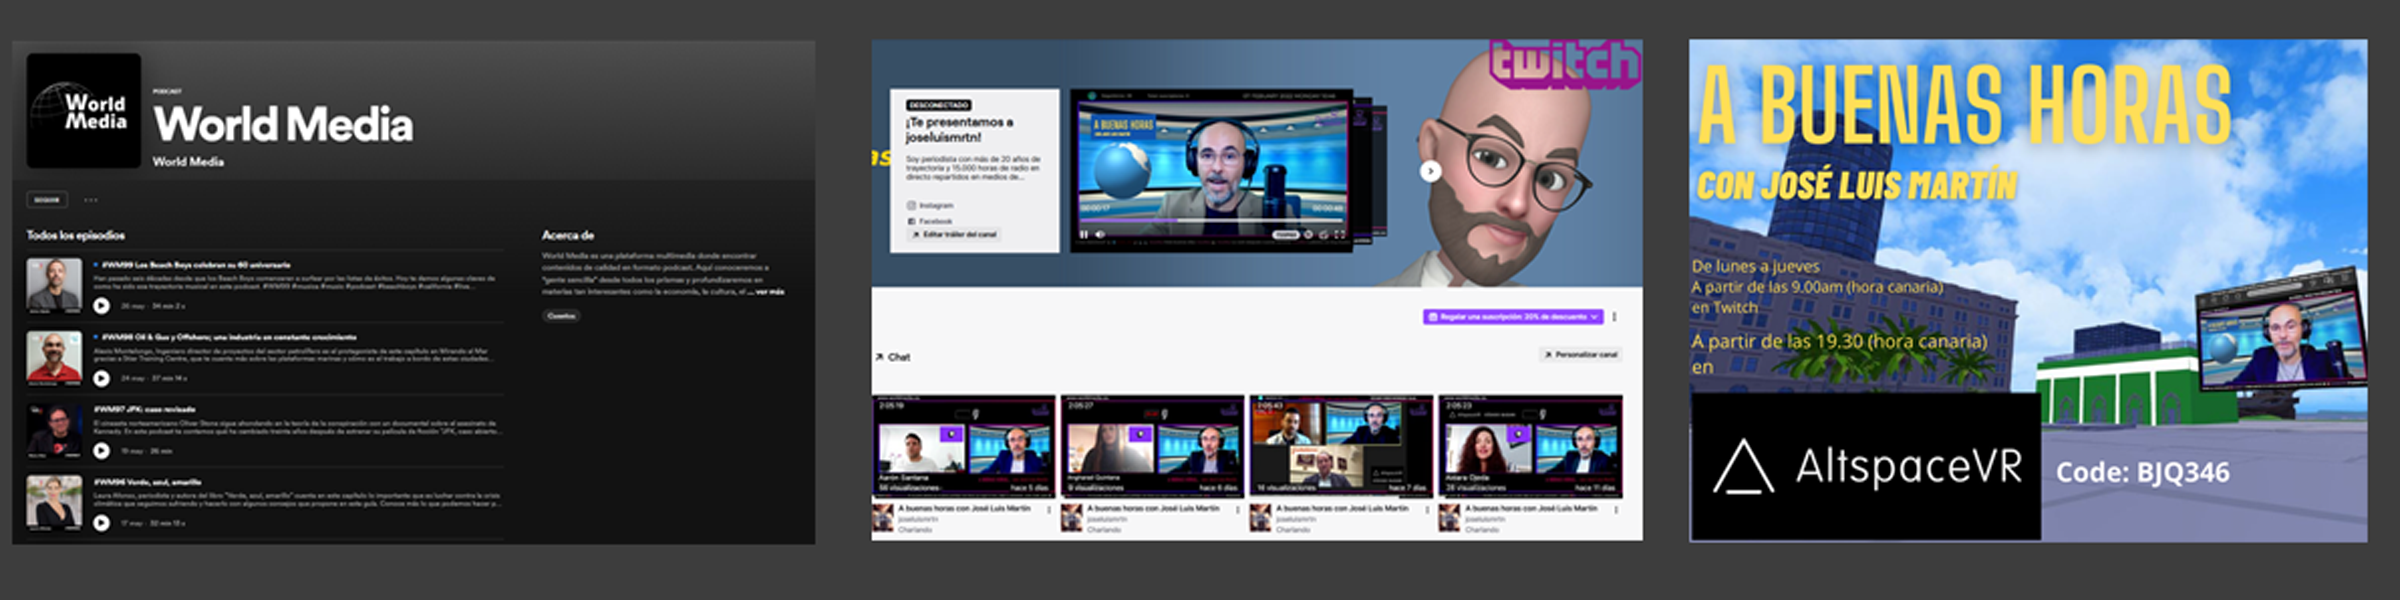Image resolution: width=2400 pixels, height=600 pixels.
Task: Open the kebab menu beside the gift subscription button
Action: (1615, 317)
